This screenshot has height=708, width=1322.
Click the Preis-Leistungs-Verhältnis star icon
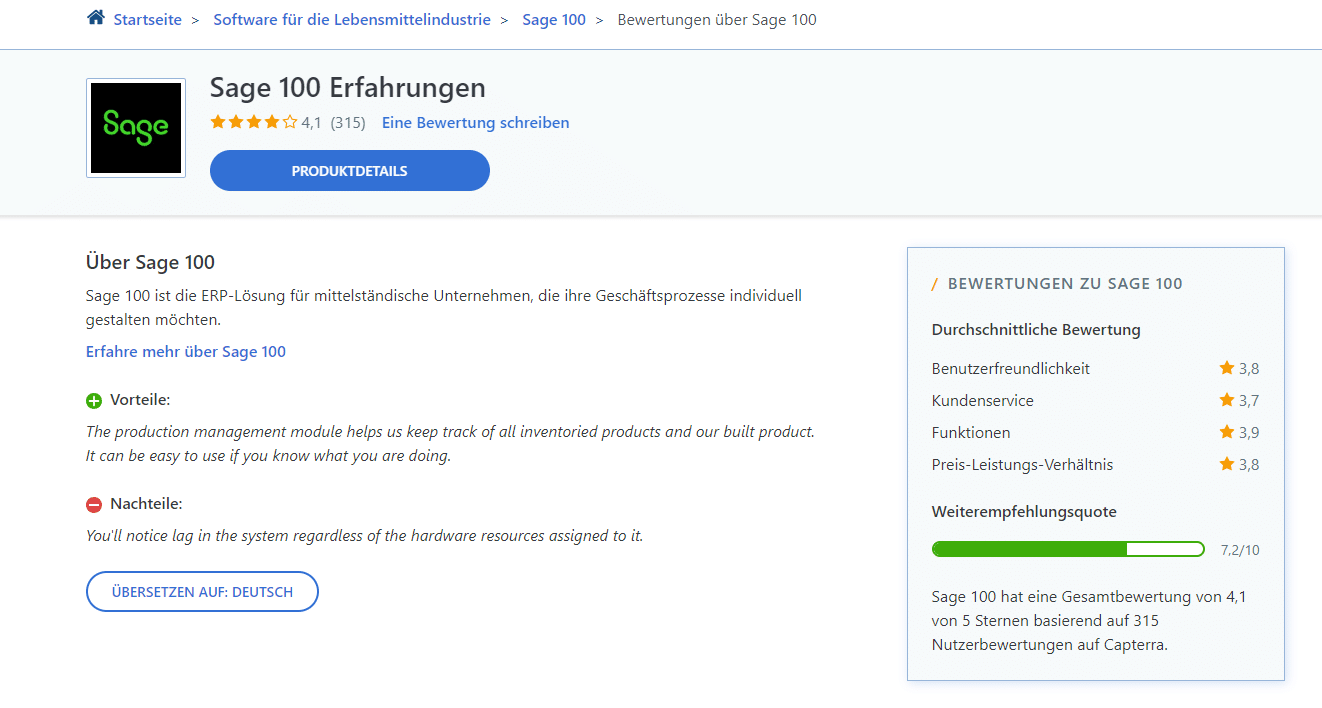[1227, 464]
